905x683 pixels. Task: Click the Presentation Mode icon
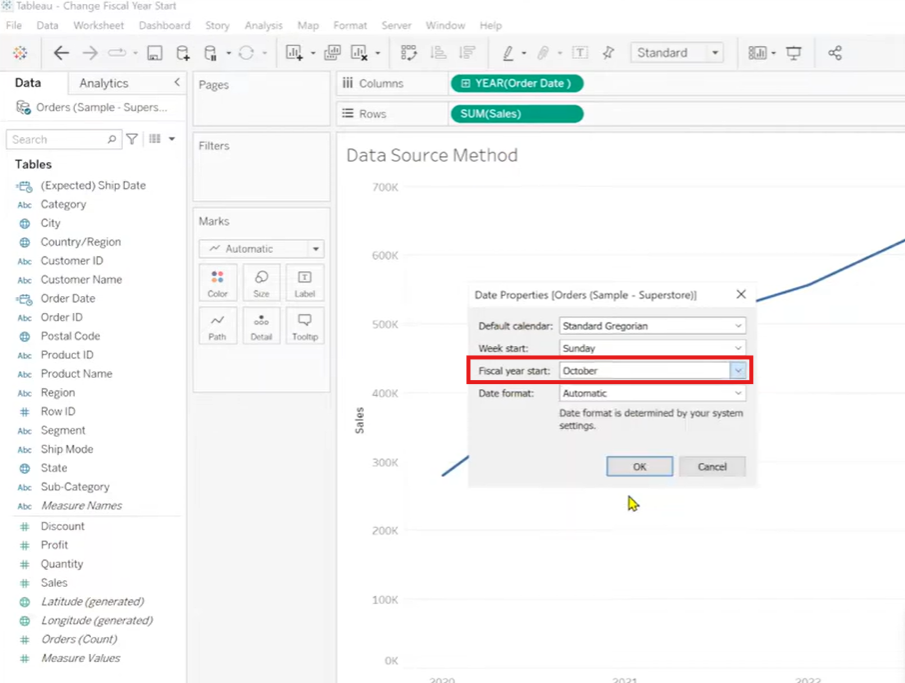[794, 53]
